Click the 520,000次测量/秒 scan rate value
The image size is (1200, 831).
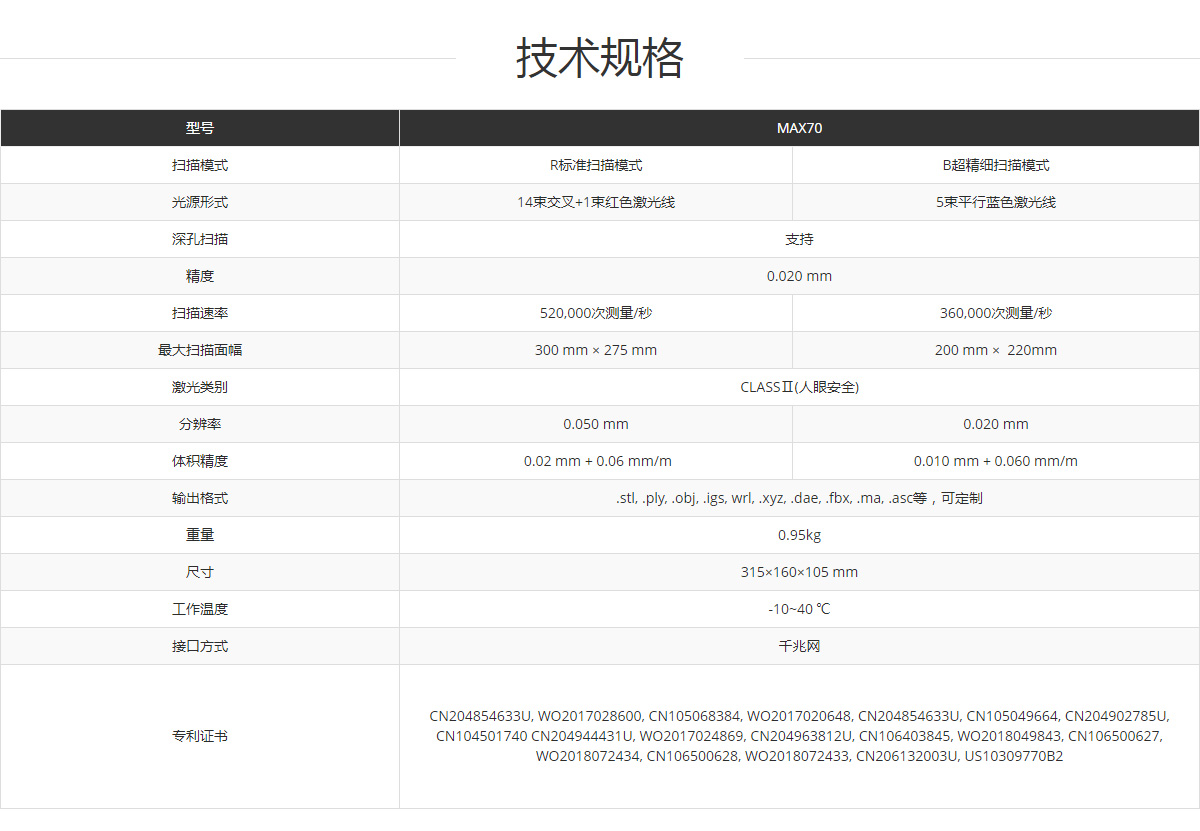click(x=596, y=313)
